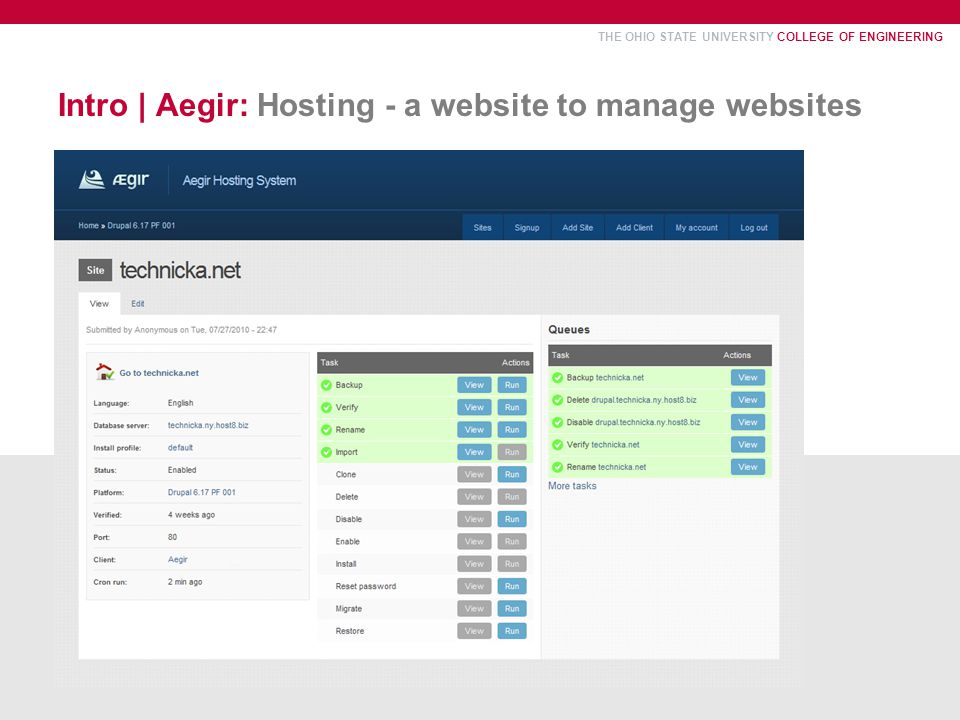Select Add Client in navigation
960x720 pixels.
point(634,227)
